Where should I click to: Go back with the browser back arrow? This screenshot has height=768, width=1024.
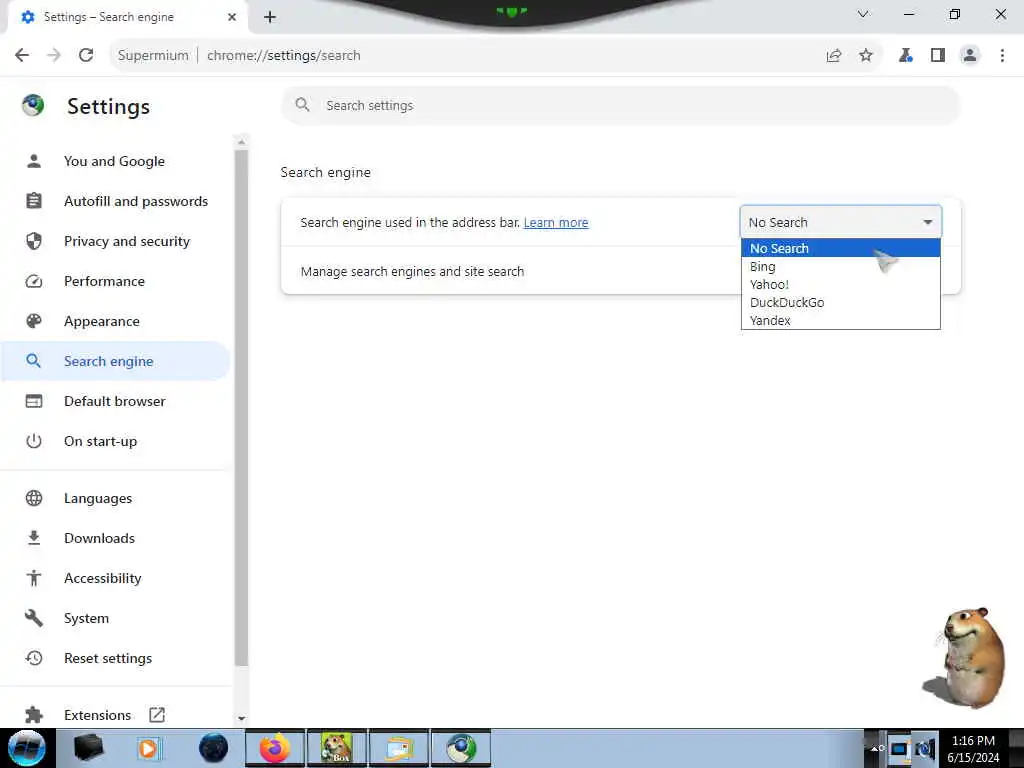click(22, 56)
